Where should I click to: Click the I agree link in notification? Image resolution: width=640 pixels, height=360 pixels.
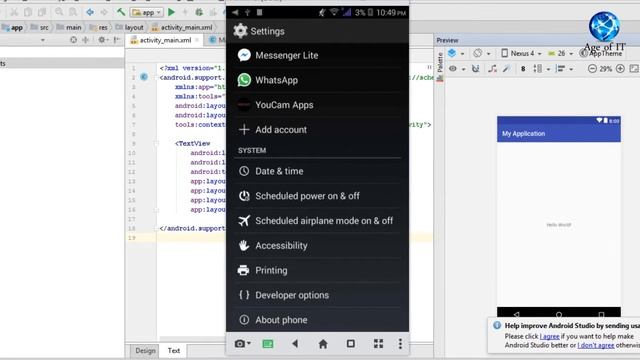tap(549, 336)
